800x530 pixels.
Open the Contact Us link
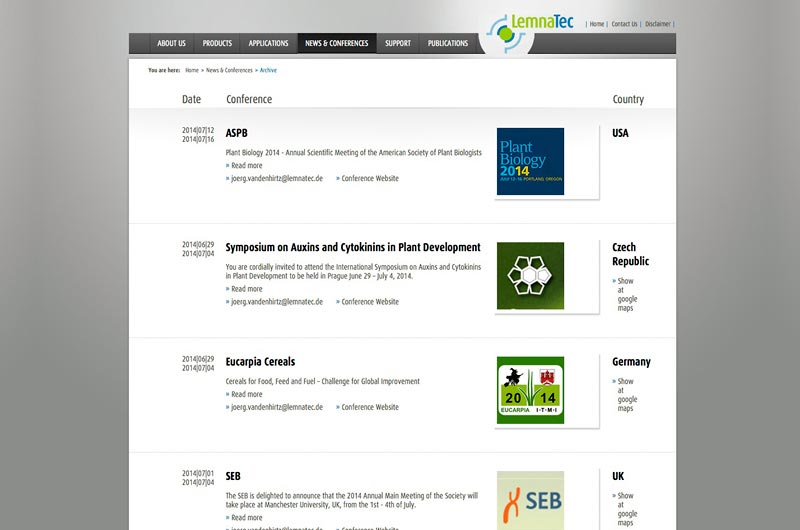coord(624,24)
